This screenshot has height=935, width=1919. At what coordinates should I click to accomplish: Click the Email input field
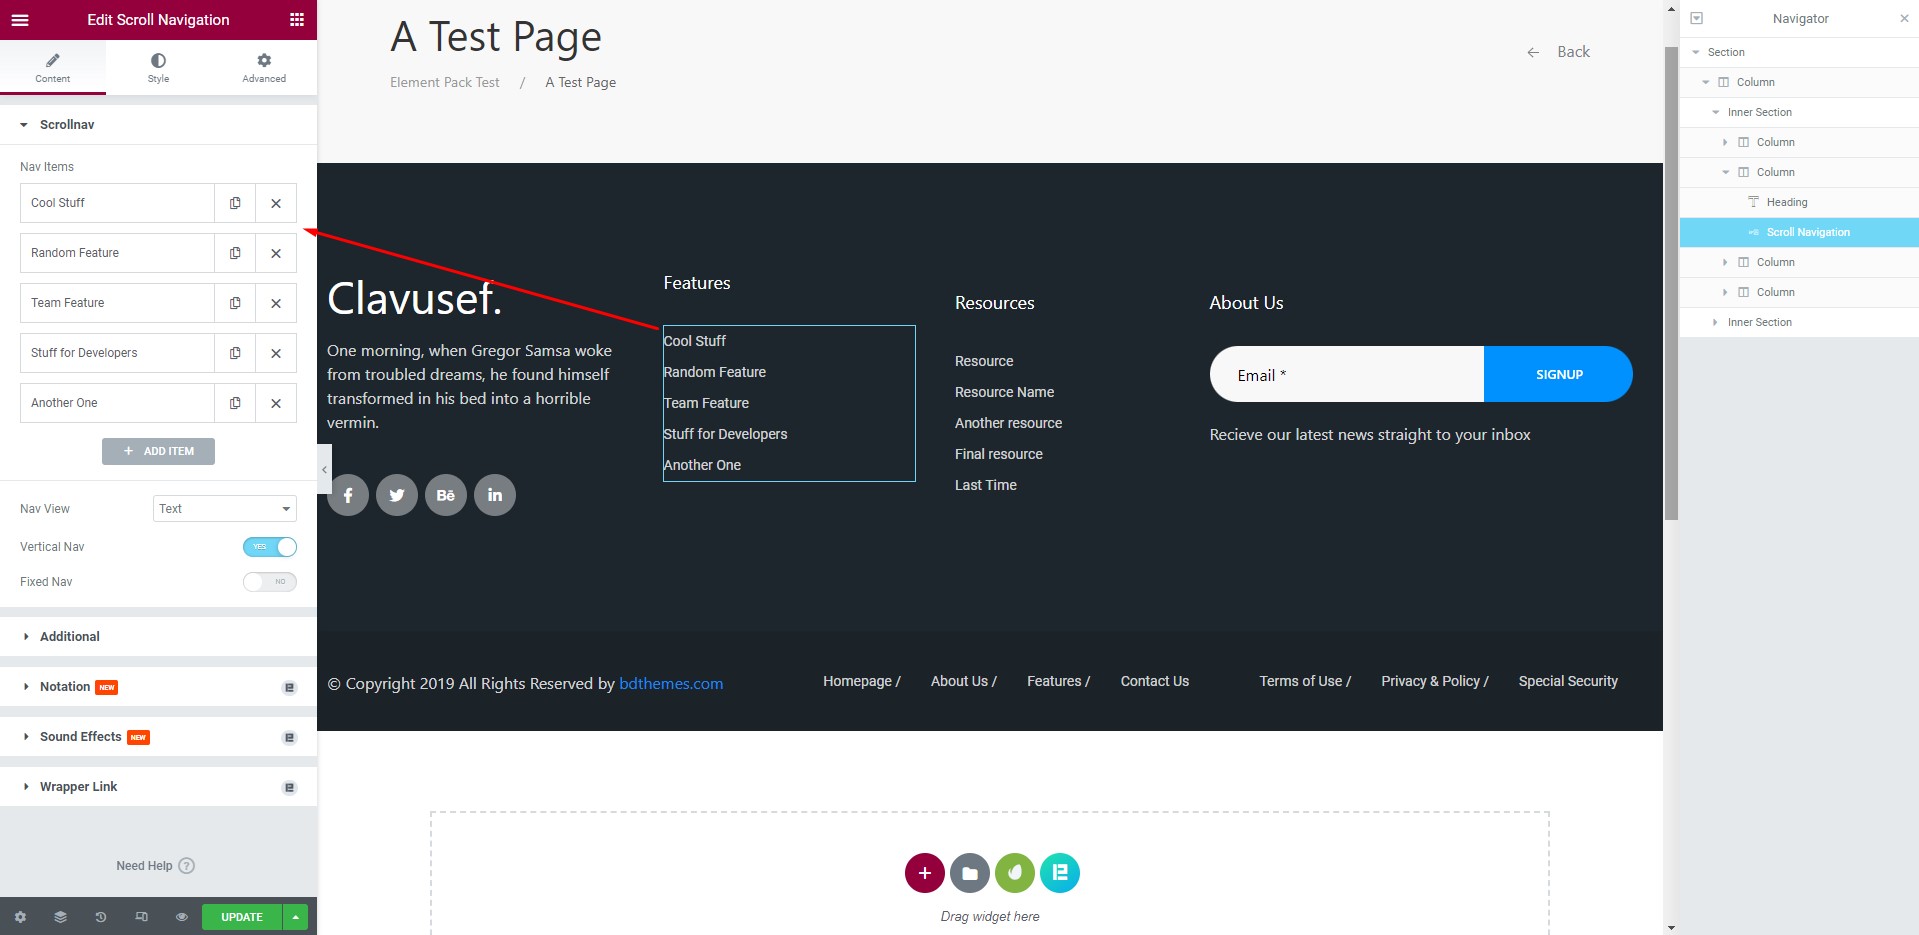1346,375
